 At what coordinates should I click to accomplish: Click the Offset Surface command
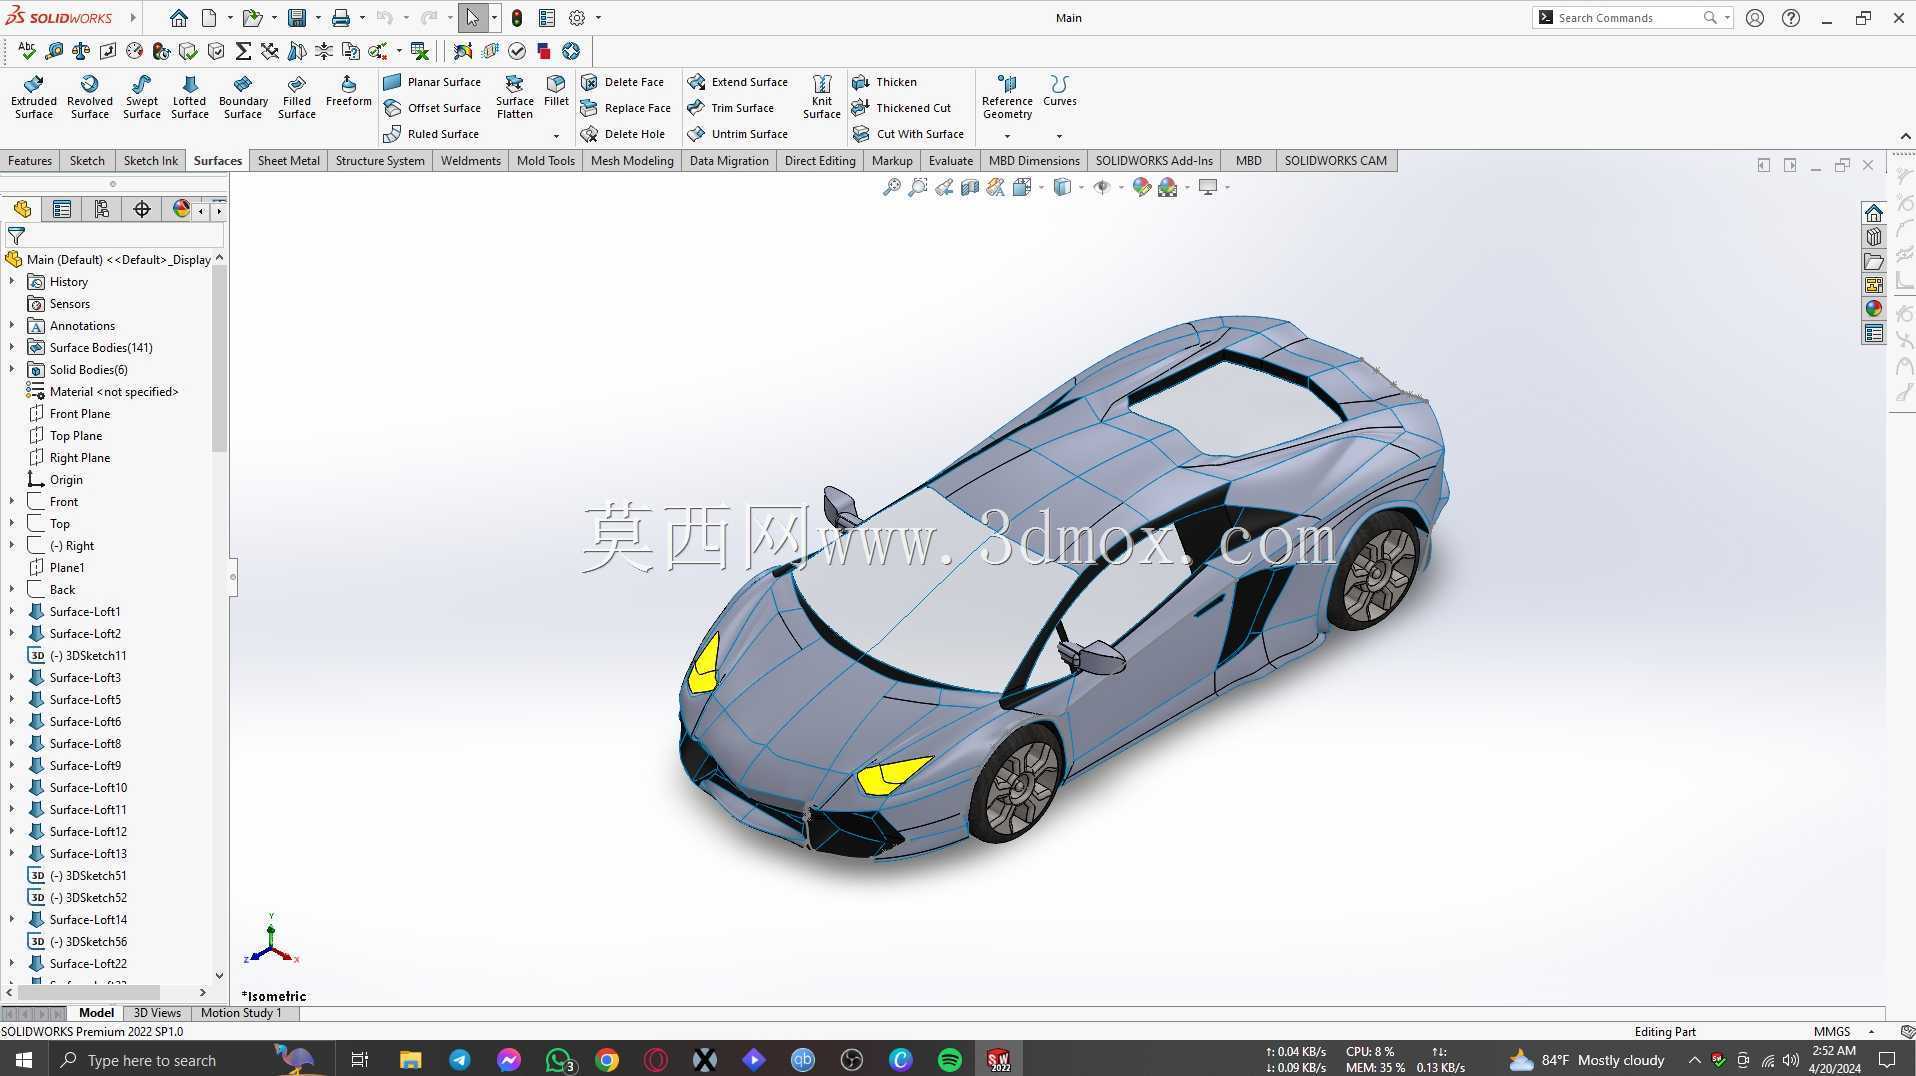433,108
